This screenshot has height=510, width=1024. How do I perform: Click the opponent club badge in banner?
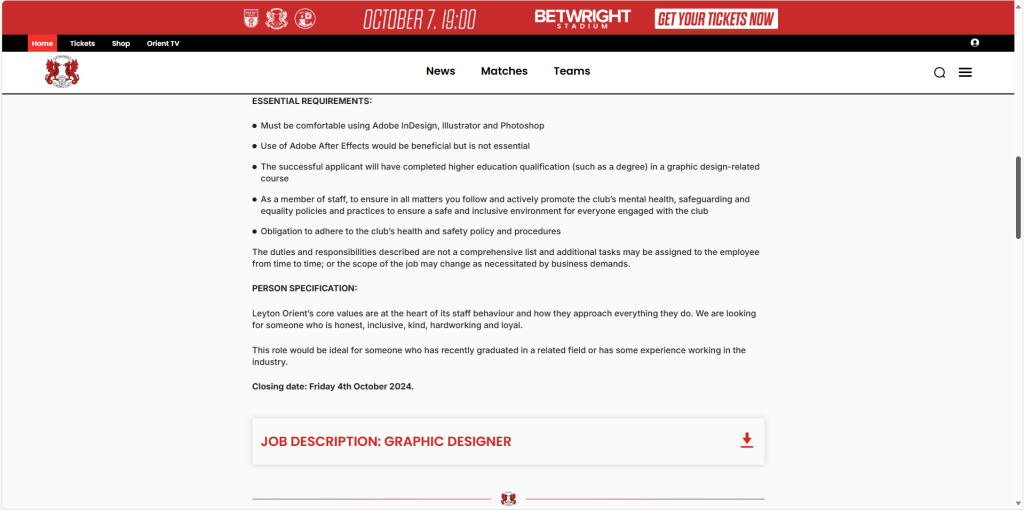pyautogui.click(x=305, y=19)
